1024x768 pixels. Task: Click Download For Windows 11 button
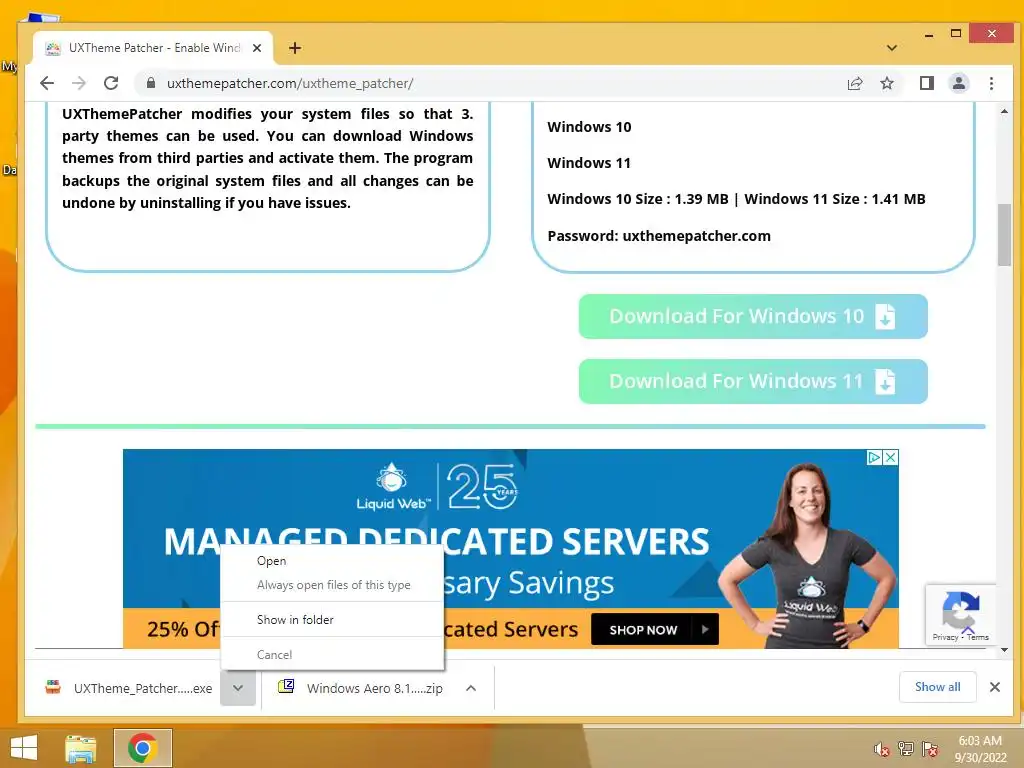tap(753, 381)
